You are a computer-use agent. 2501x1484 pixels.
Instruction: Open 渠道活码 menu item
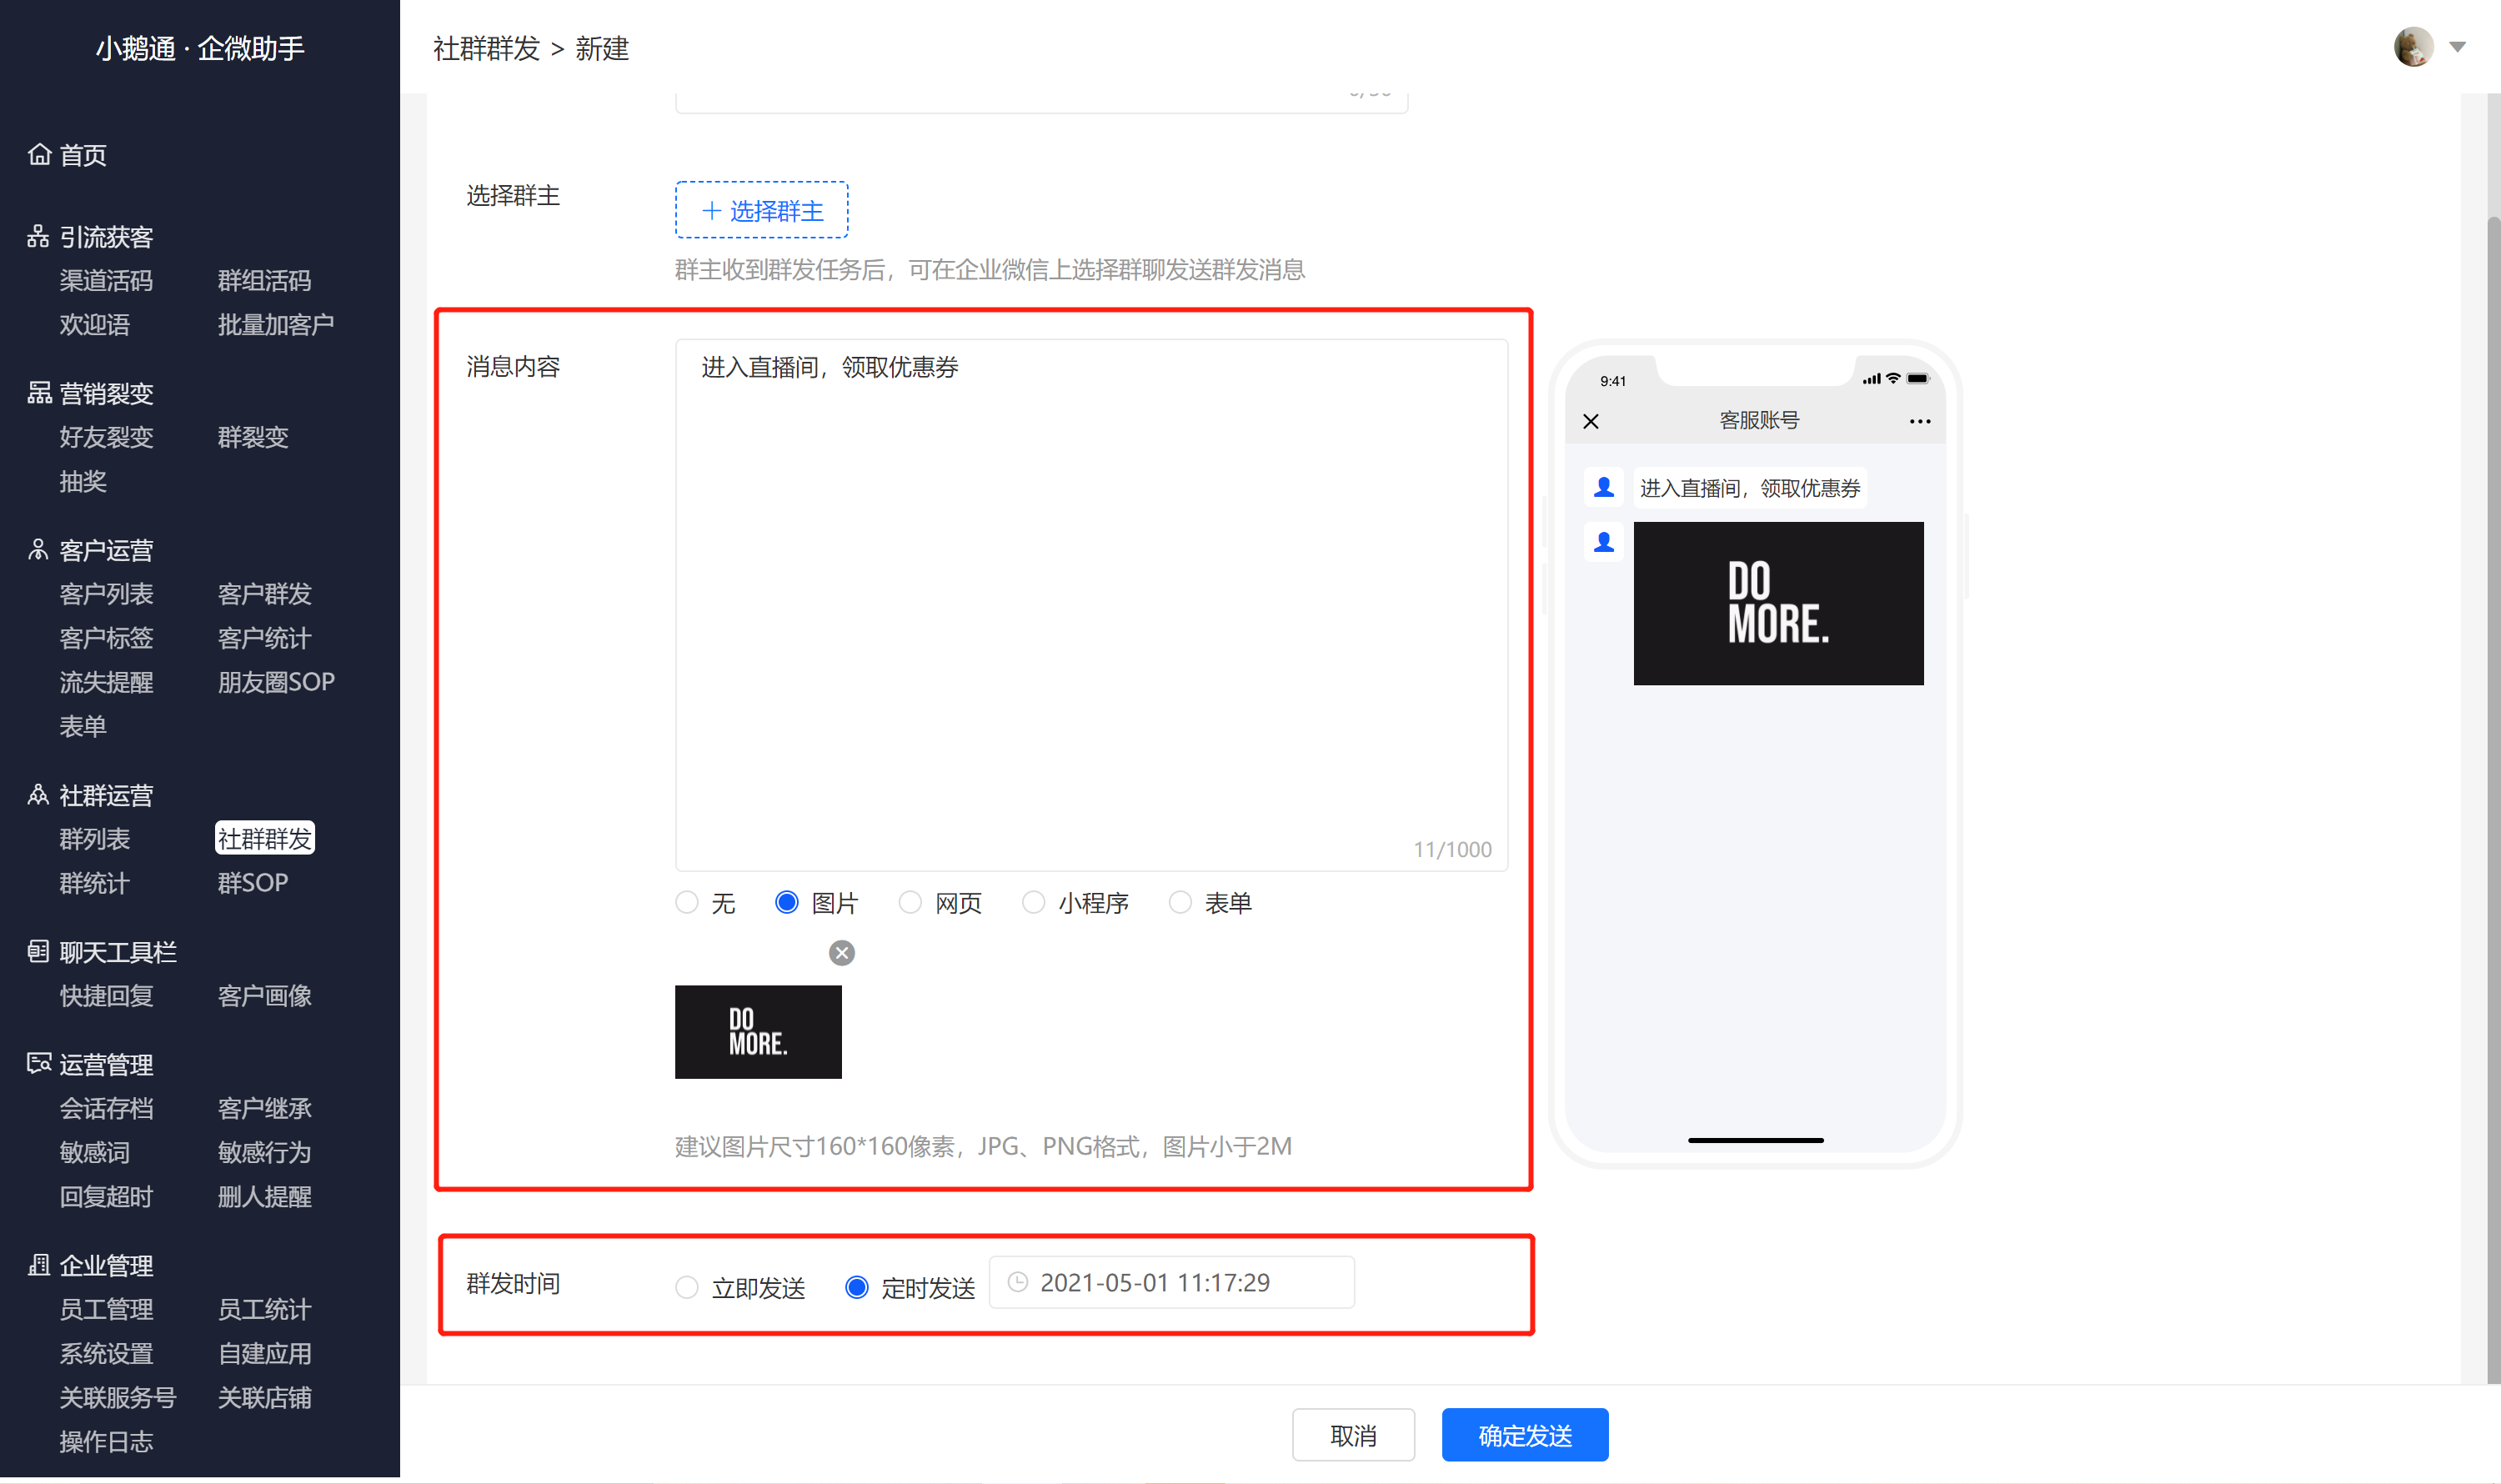pos(106,280)
